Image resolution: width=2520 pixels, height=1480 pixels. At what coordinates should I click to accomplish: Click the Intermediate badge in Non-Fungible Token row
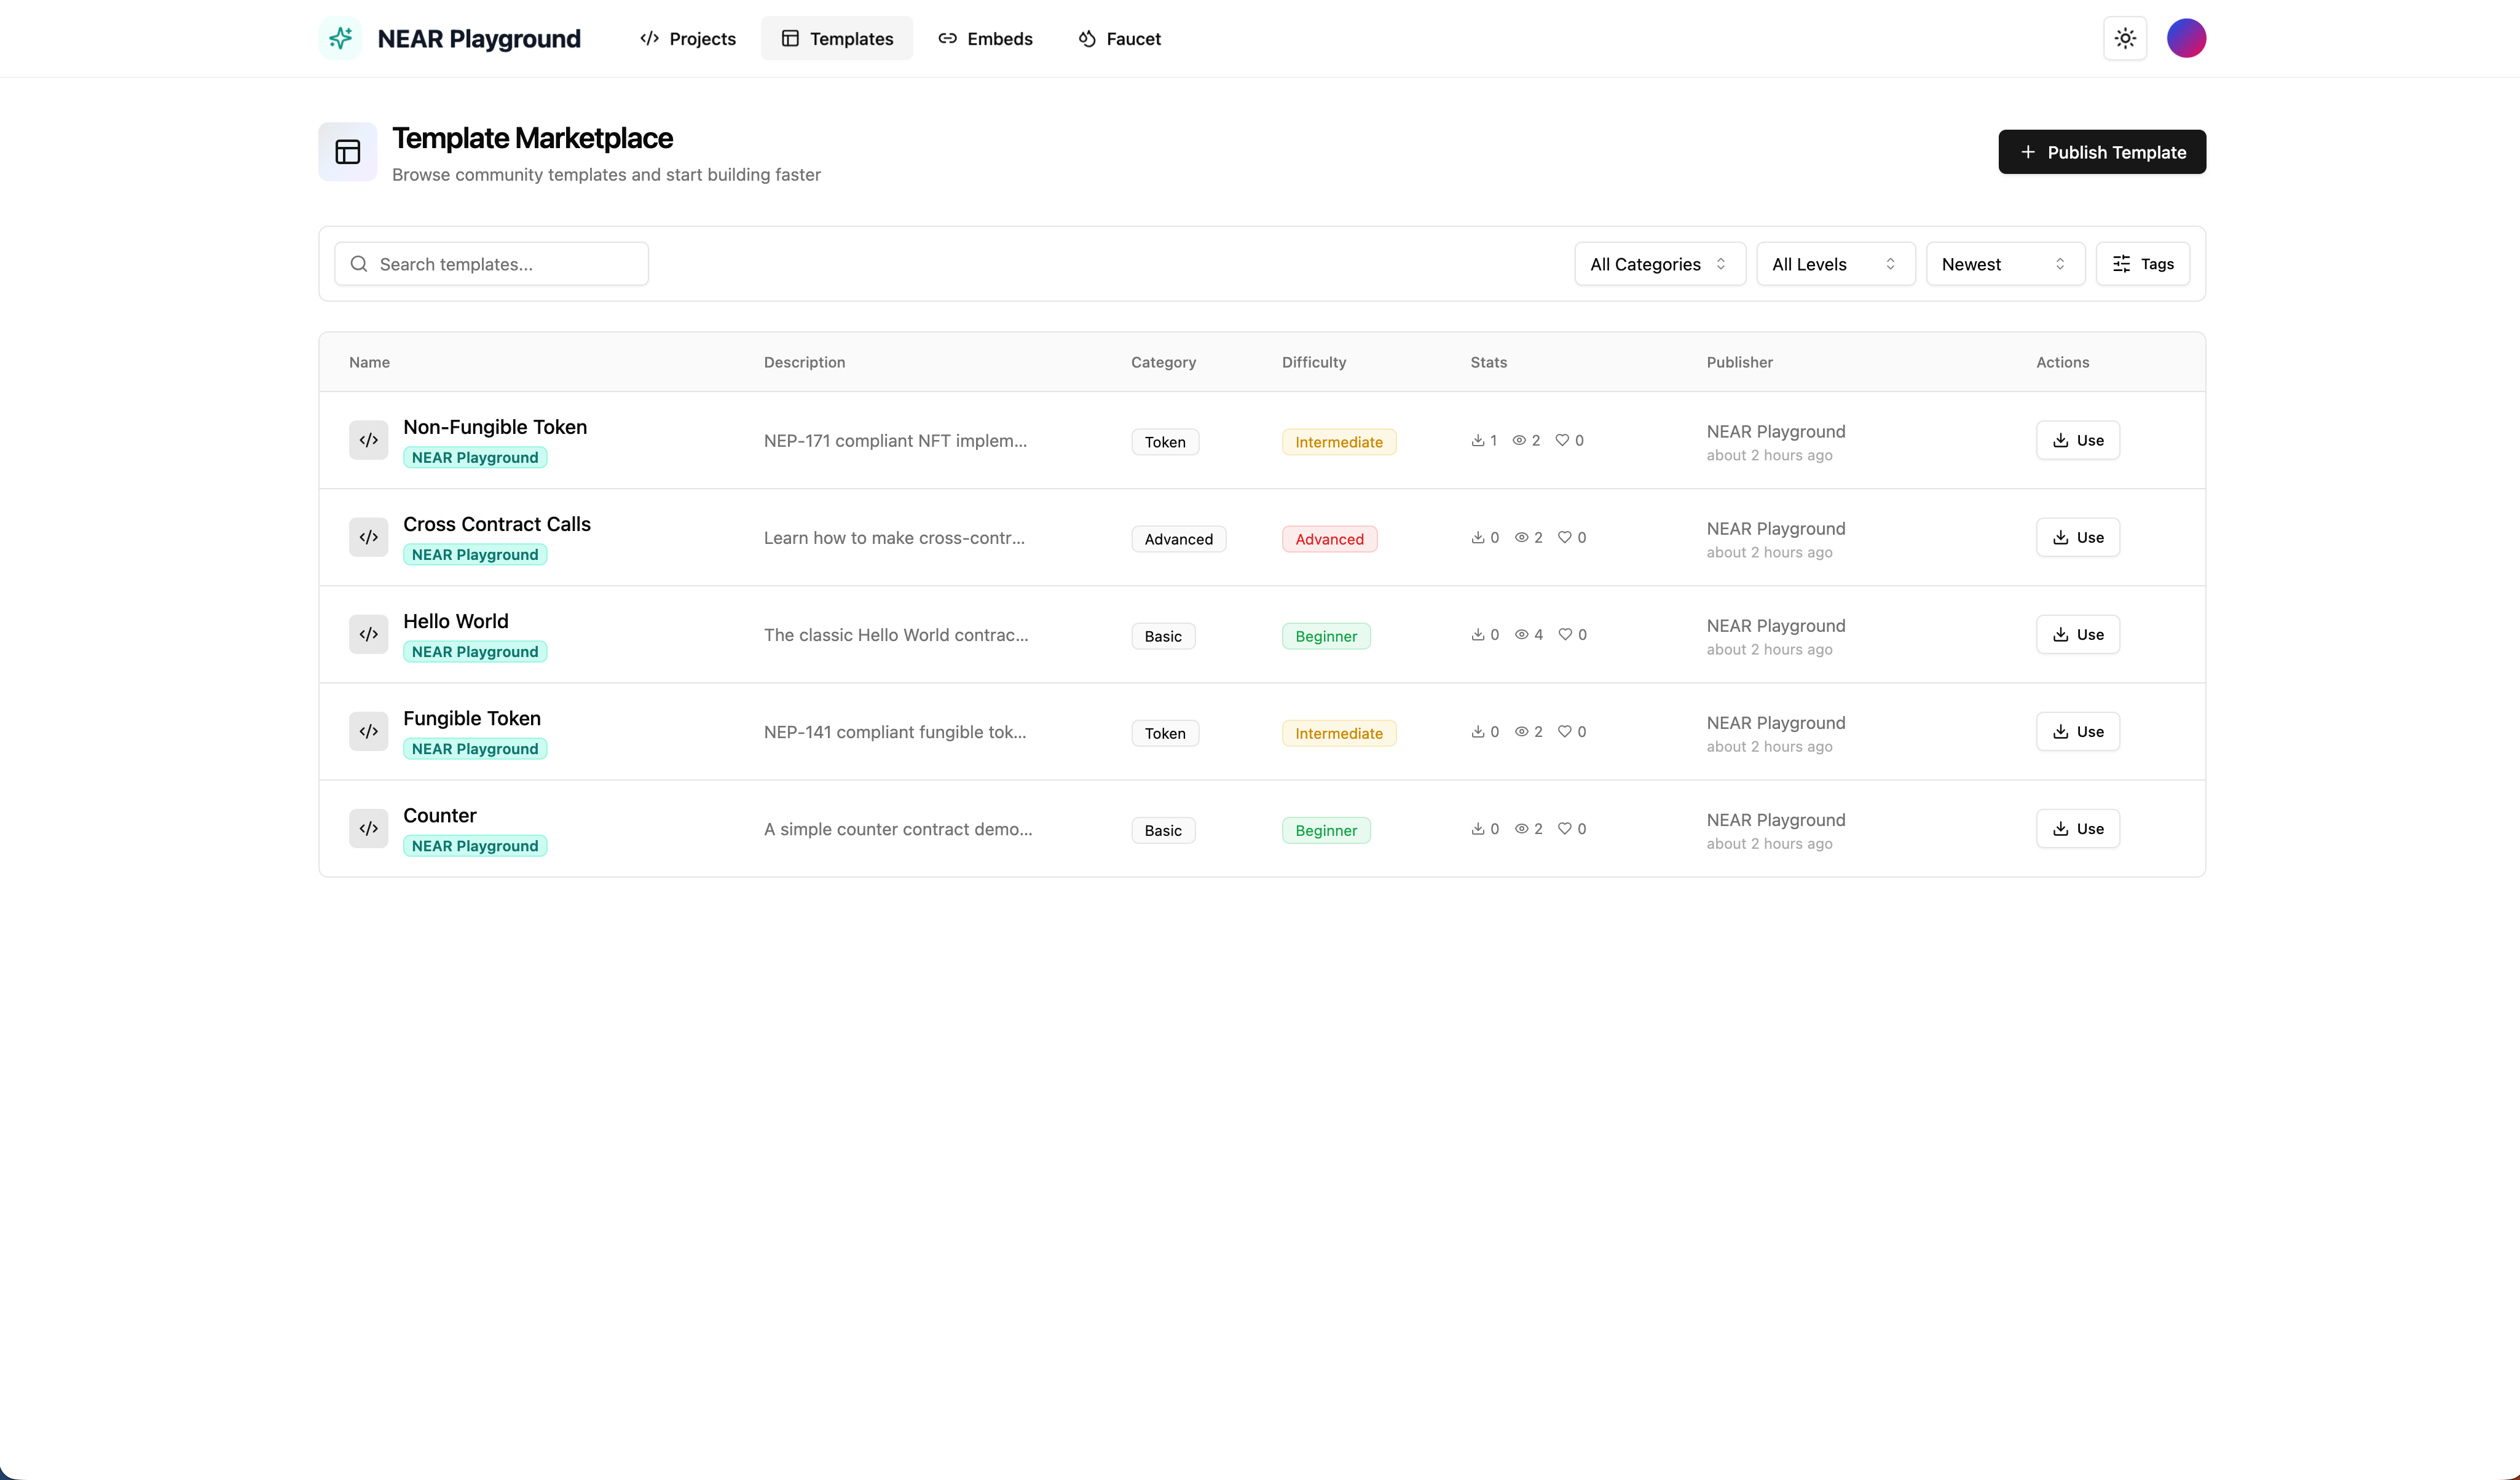1339,442
